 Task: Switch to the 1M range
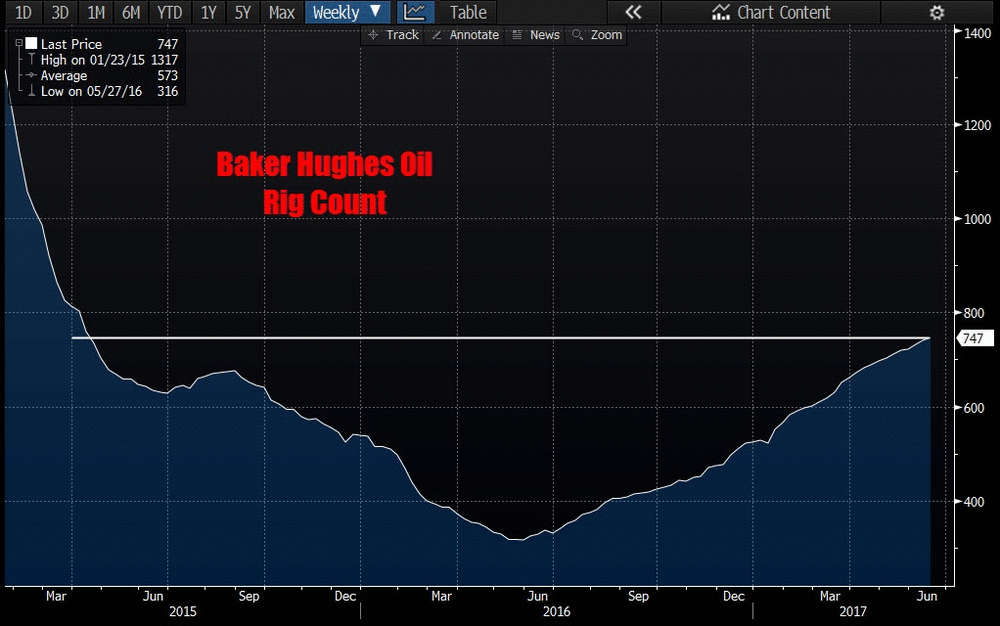pyautogui.click(x=96, y=12)
